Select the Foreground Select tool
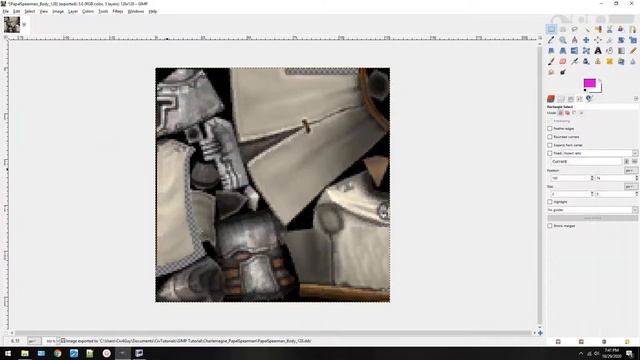The image size is (640, 360). (621, 29)
